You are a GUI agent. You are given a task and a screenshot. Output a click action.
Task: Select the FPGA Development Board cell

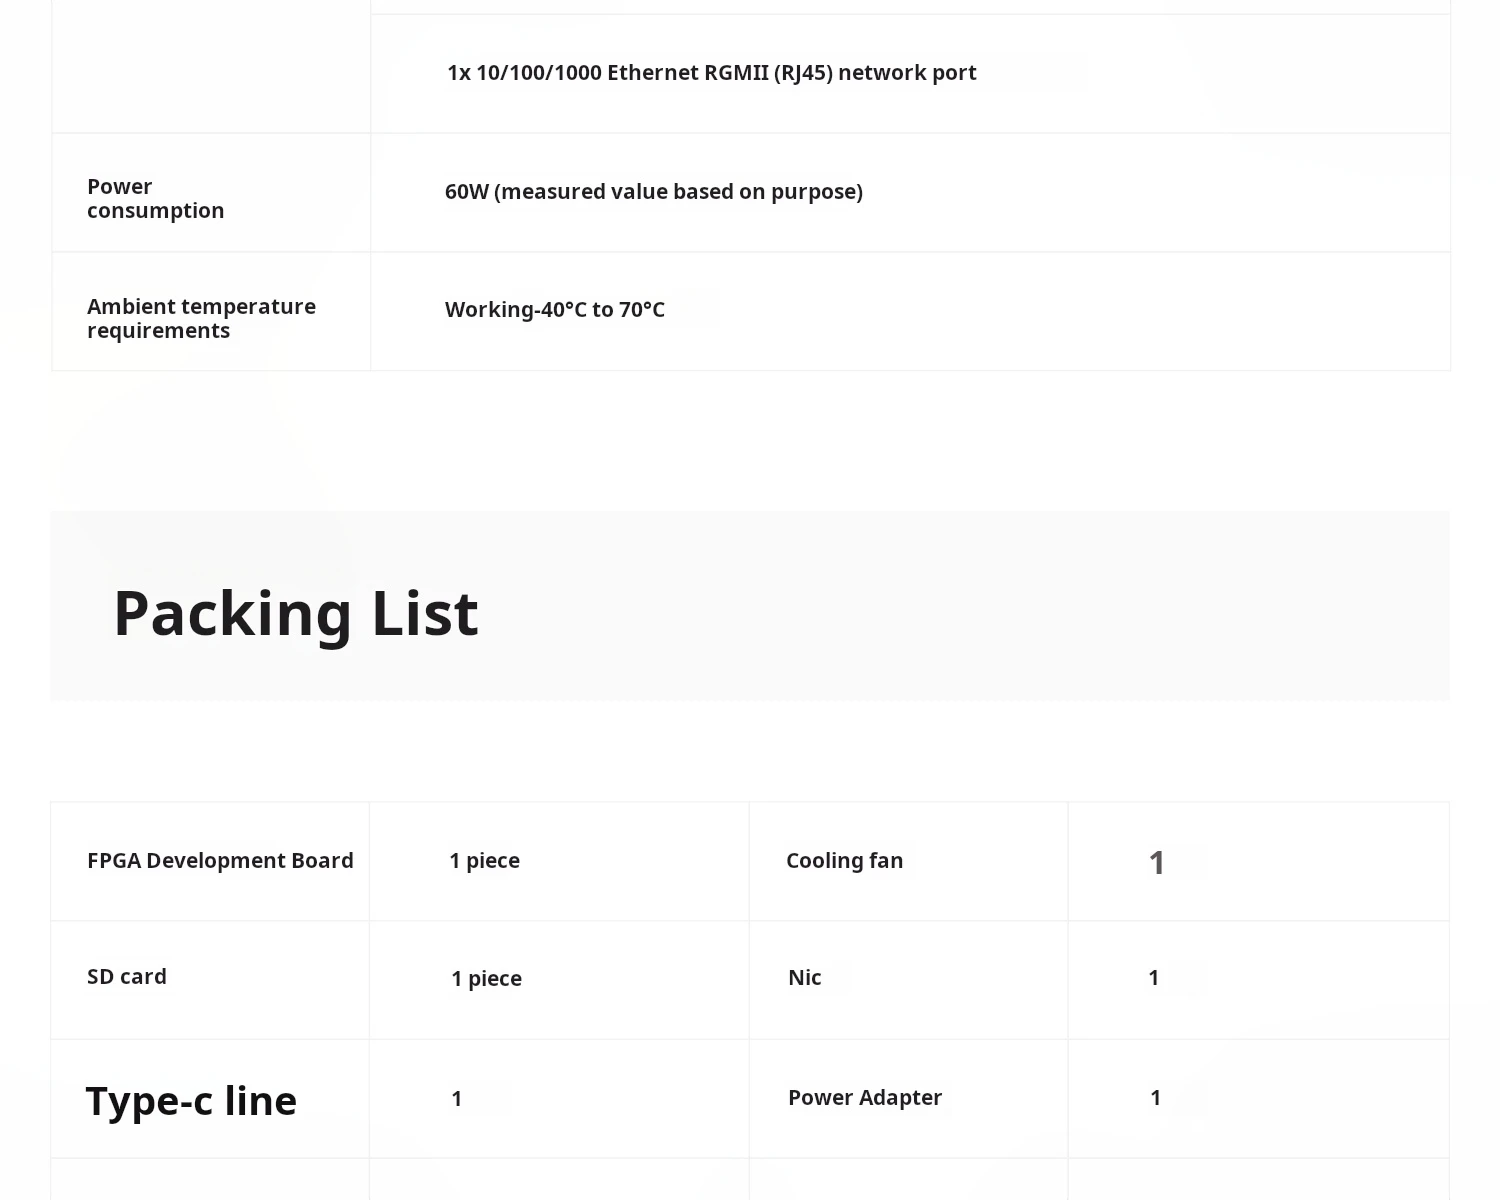[x=220, y=861]
